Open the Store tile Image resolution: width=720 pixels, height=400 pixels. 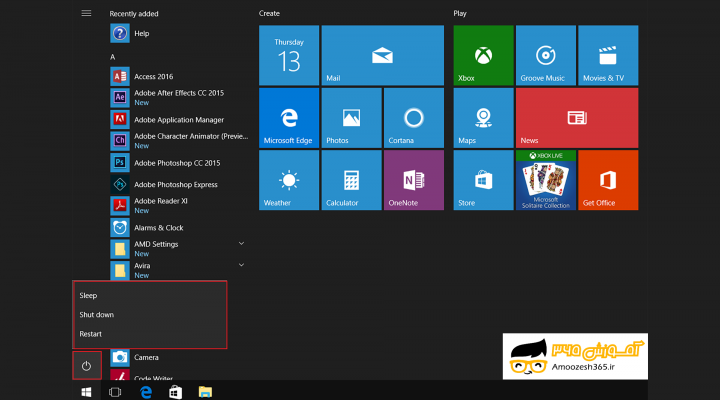(x=484, y=180)
